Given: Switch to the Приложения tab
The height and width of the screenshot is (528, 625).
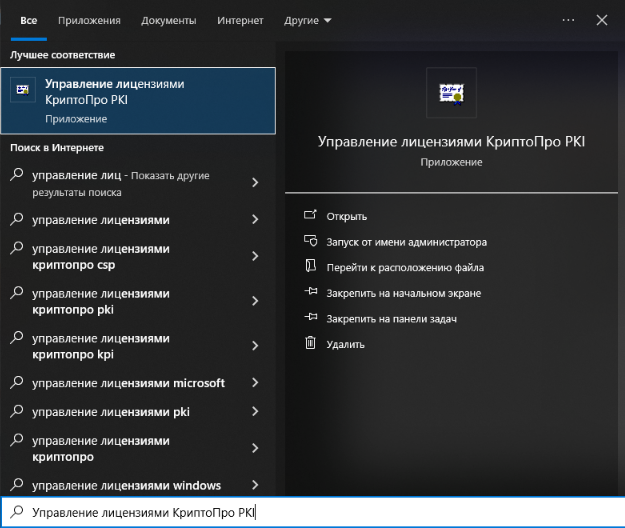Looking at the screenshot, I should [x=89, y=20].
